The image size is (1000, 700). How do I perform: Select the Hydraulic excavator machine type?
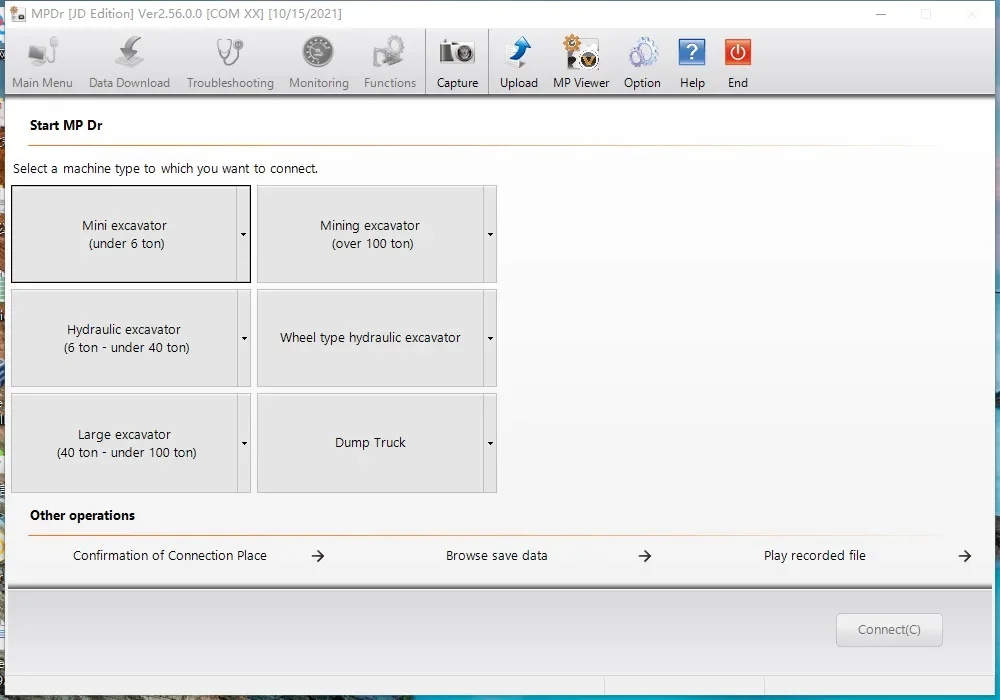(124, 338)
